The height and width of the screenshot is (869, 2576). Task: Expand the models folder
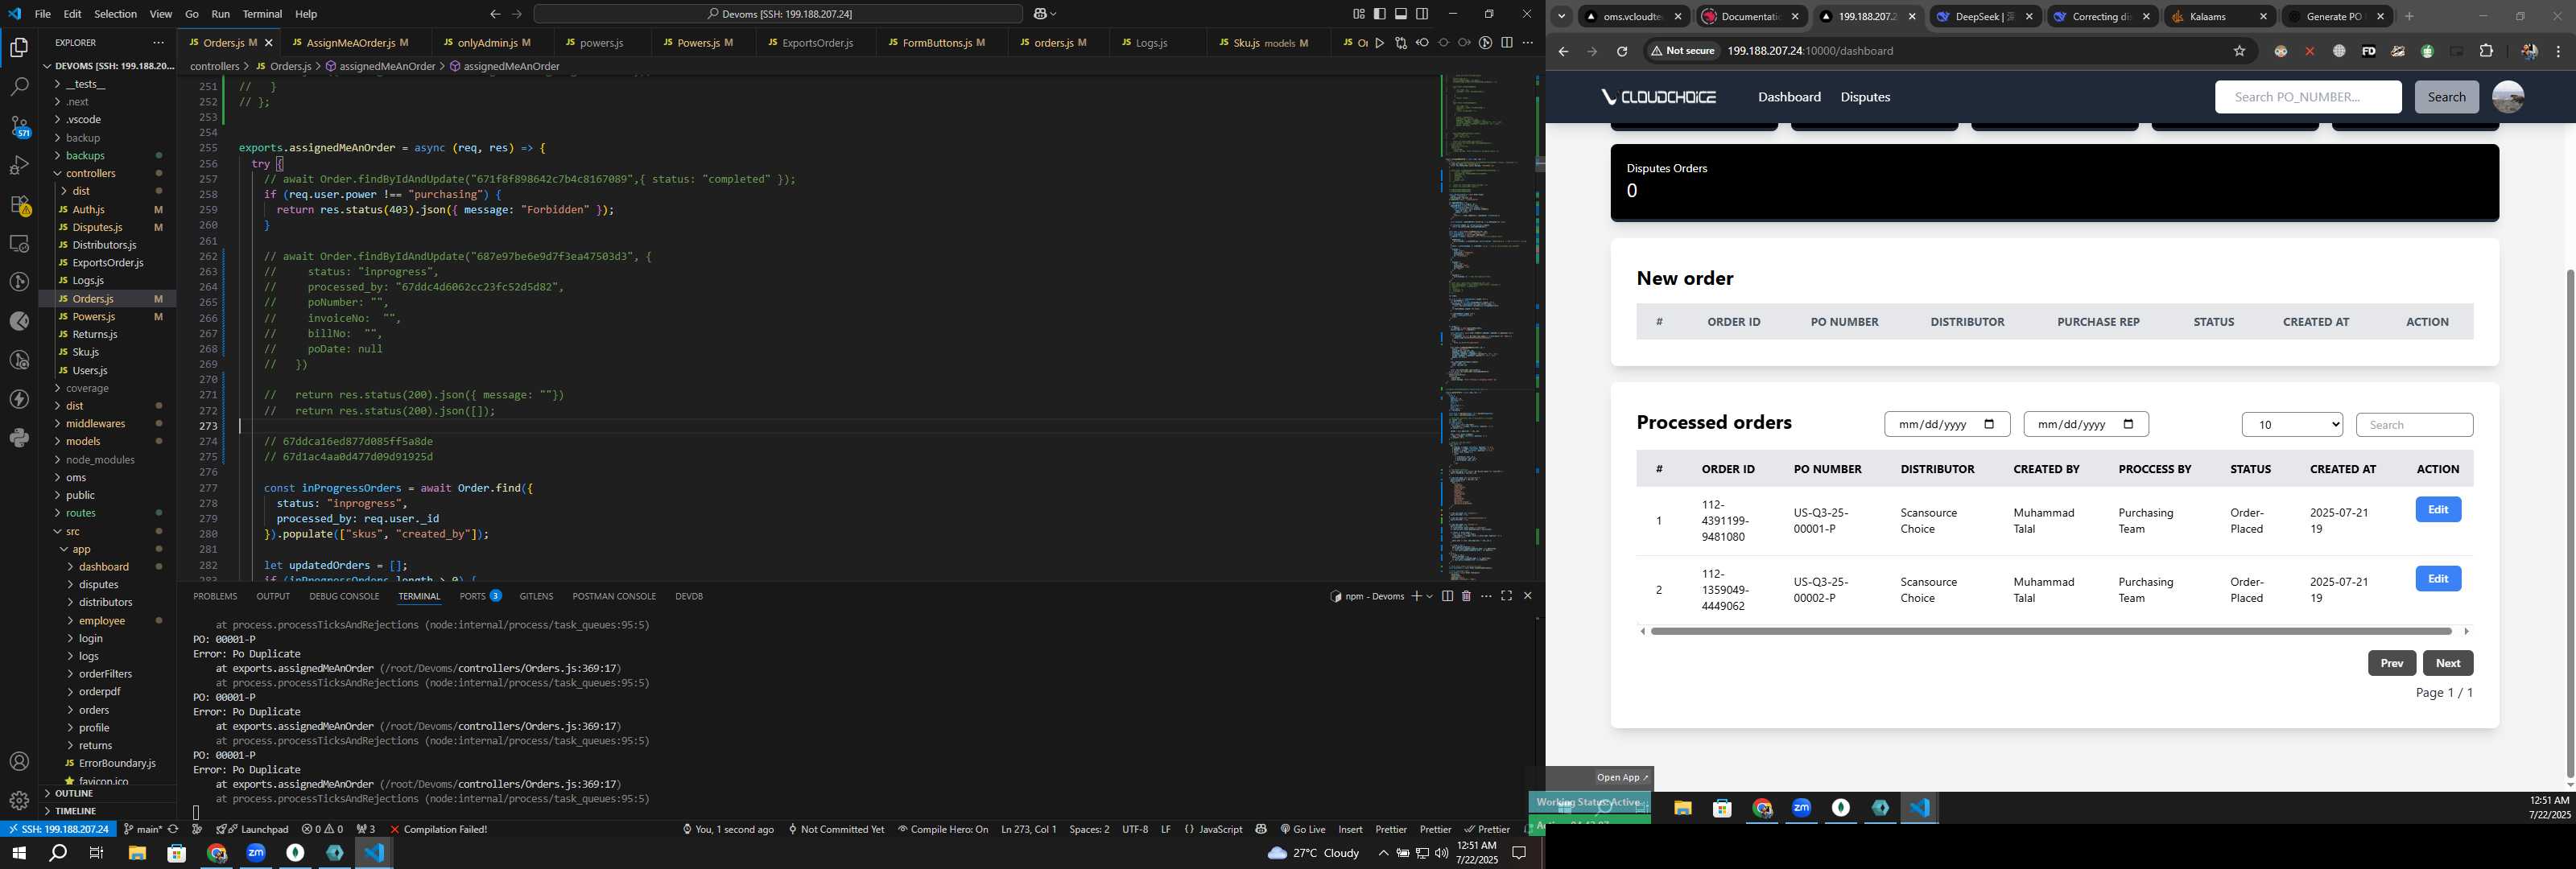[x=83, y=441]
